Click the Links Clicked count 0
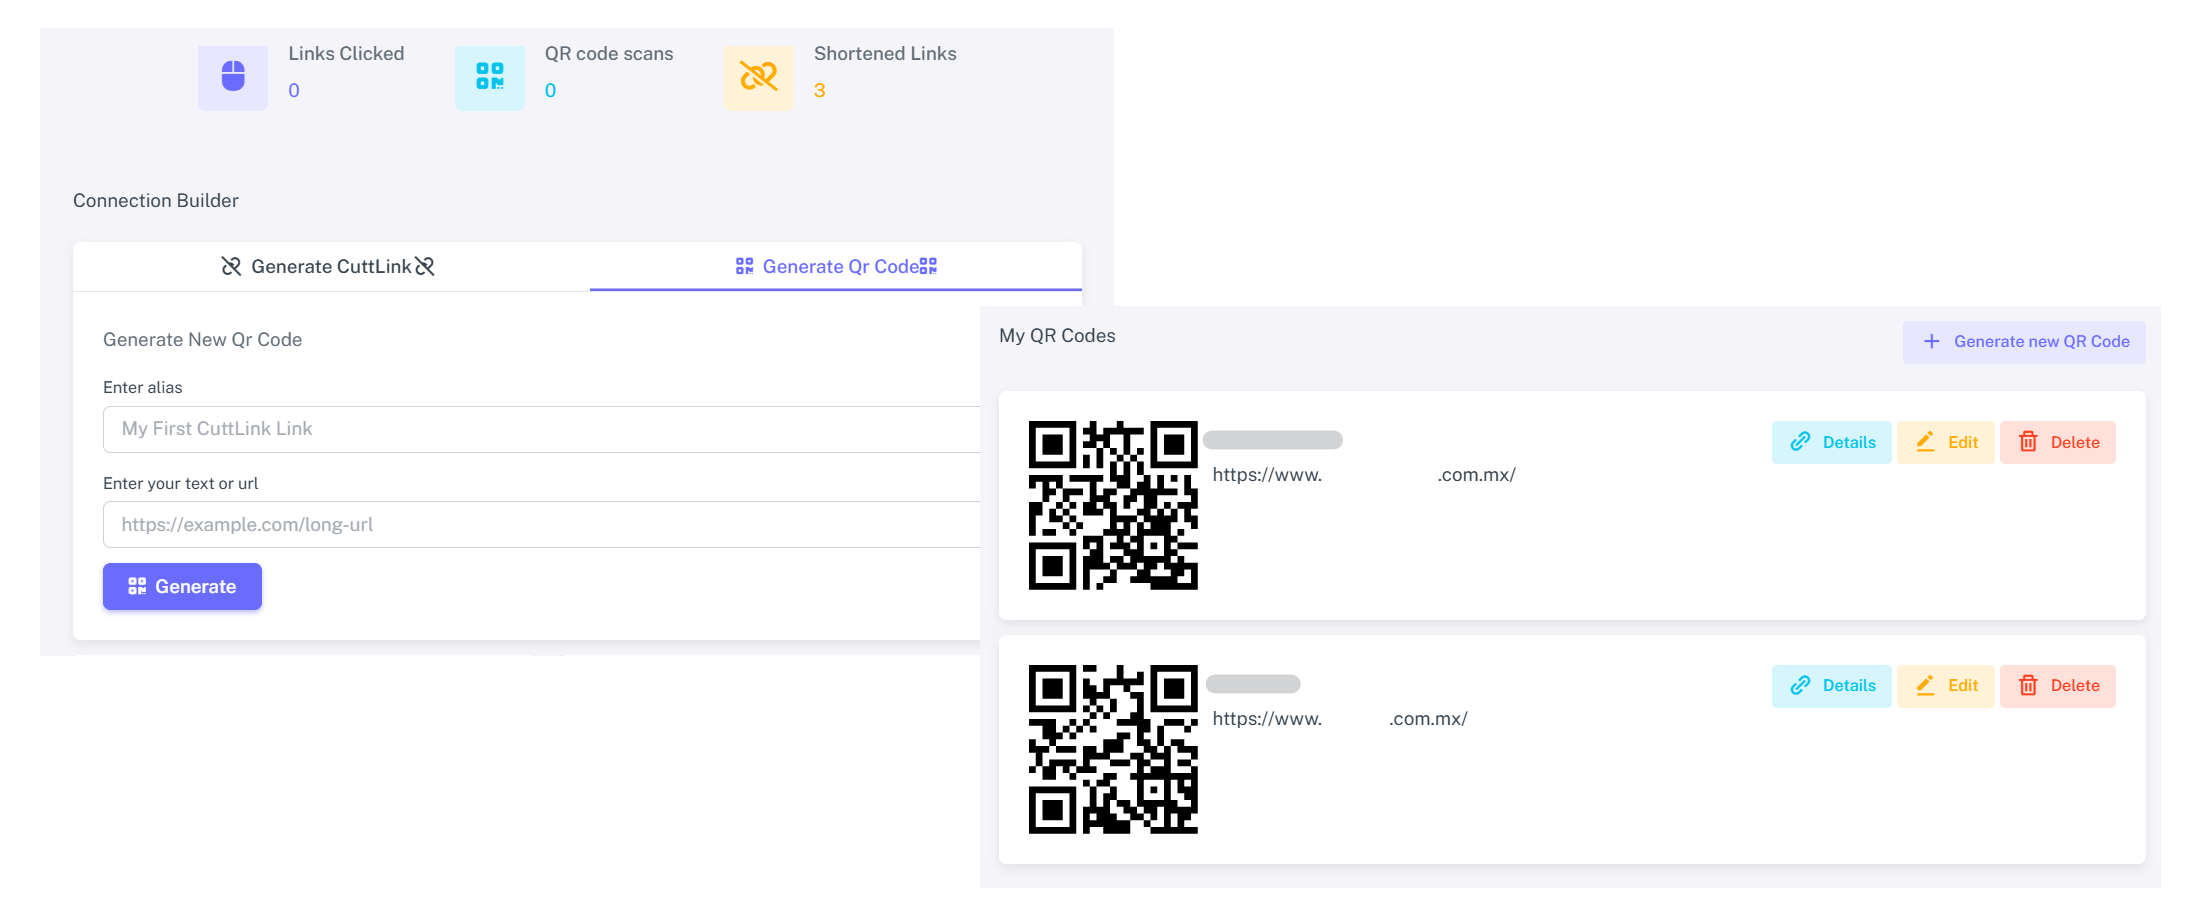Screen dimensions: 2196x912 (294, 91)
